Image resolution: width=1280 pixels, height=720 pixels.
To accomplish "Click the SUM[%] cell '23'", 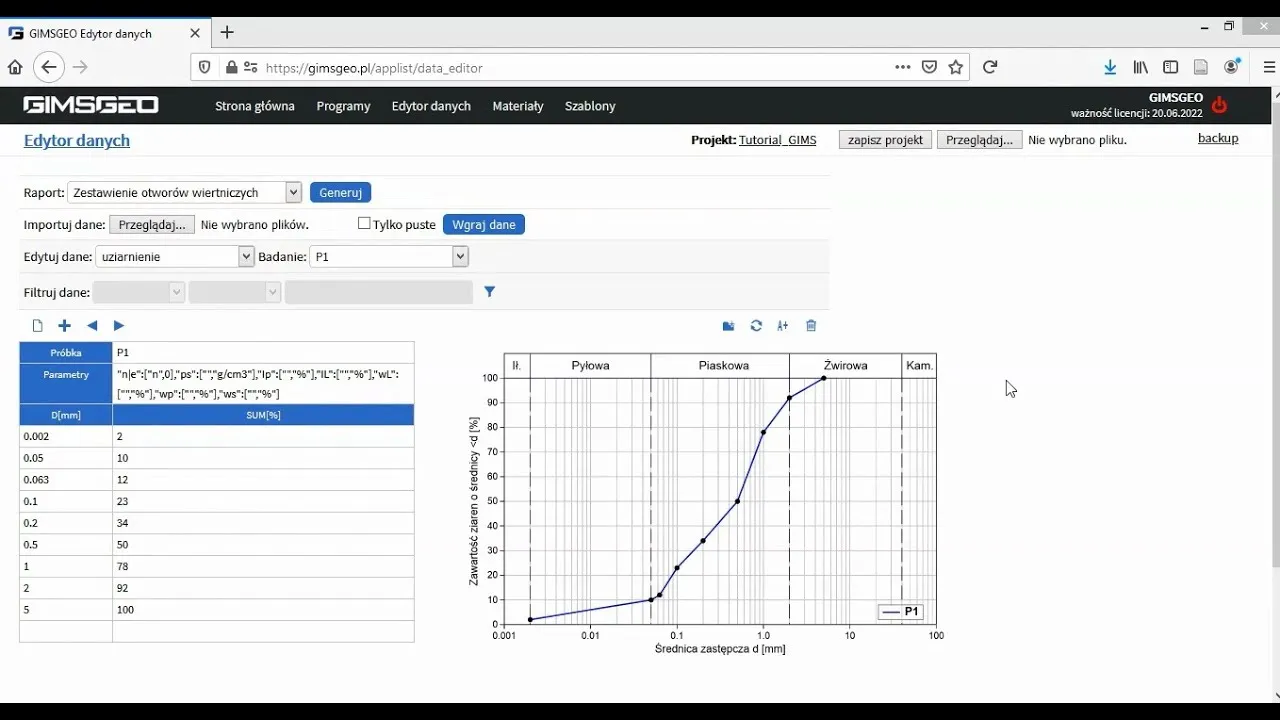I will [x=263, y=501].
